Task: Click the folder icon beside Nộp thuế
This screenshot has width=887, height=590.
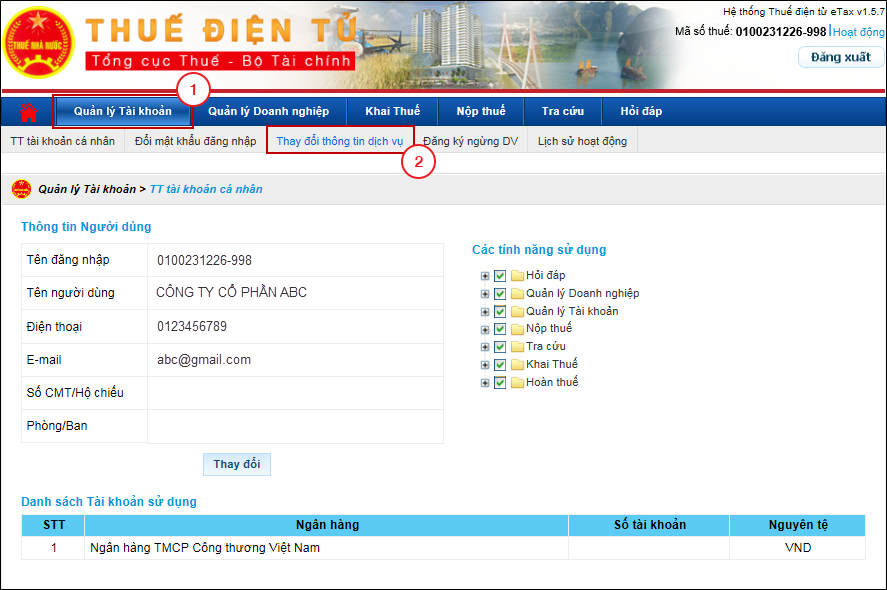Action: click(x=517, y=329)
